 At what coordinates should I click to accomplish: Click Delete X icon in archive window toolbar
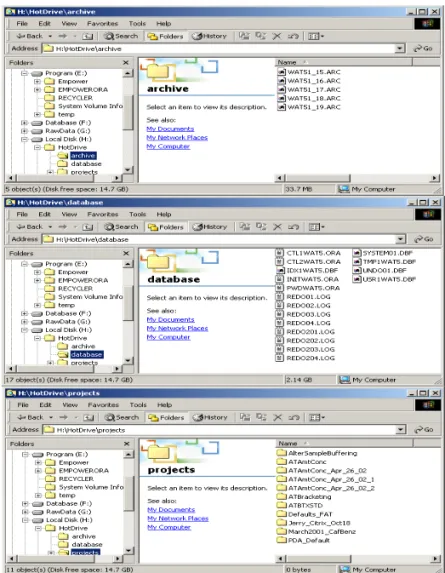(277, 36)
